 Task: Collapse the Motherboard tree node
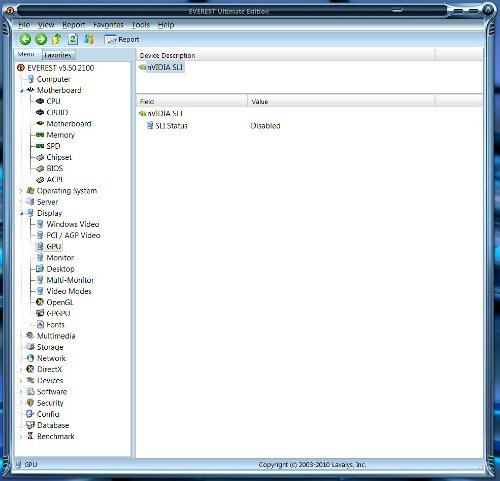click(x=22, y=90)
